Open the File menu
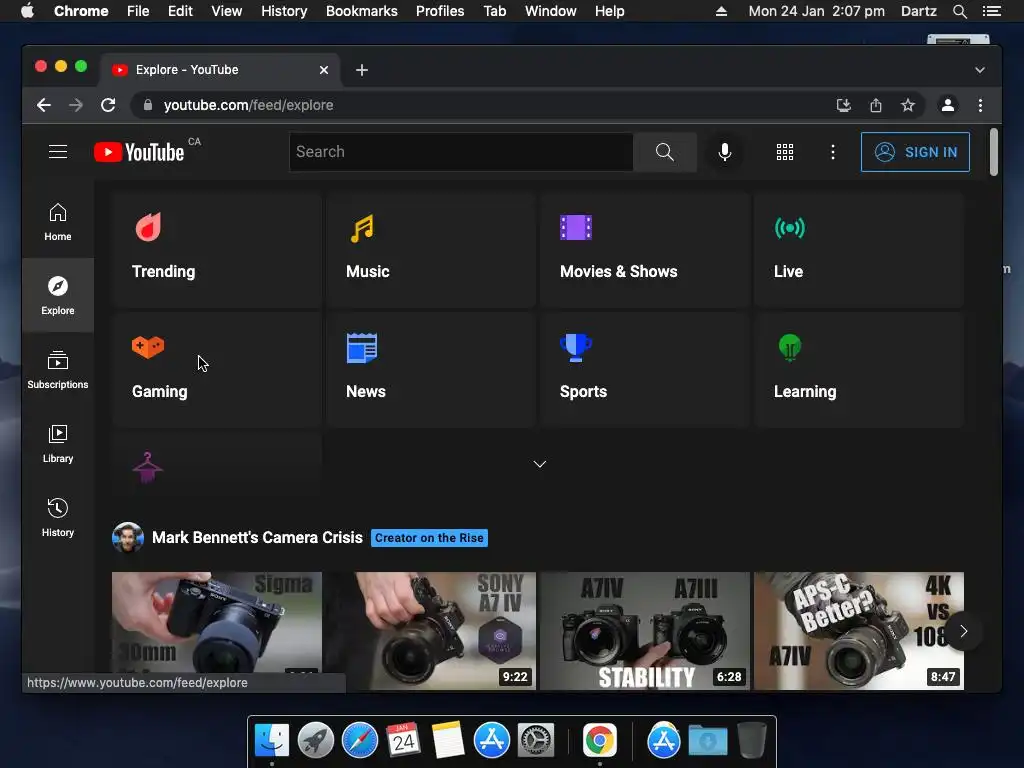This screenshot has width=1024, height=768. point(138,11)
